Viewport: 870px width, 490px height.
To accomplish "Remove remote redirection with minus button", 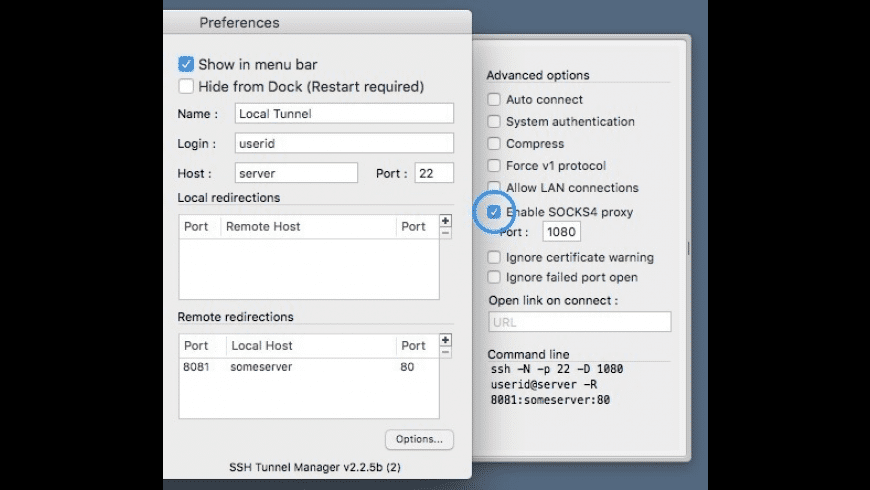I will tap(446, 352).
